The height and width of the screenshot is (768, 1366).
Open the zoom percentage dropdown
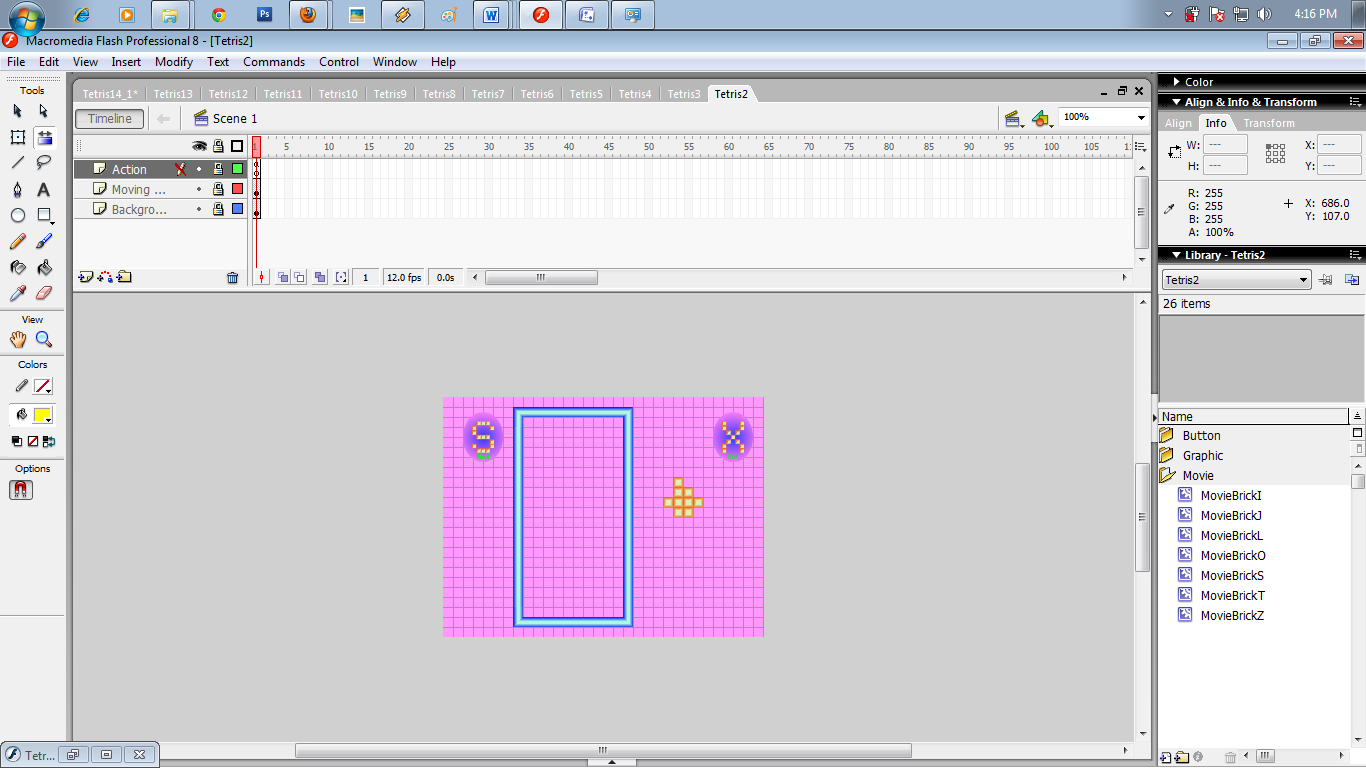tap(1140, 116)
